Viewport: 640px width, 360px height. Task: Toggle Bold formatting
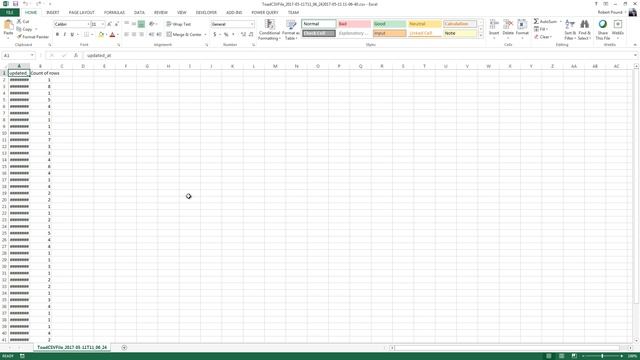click(x=57, y=35)
